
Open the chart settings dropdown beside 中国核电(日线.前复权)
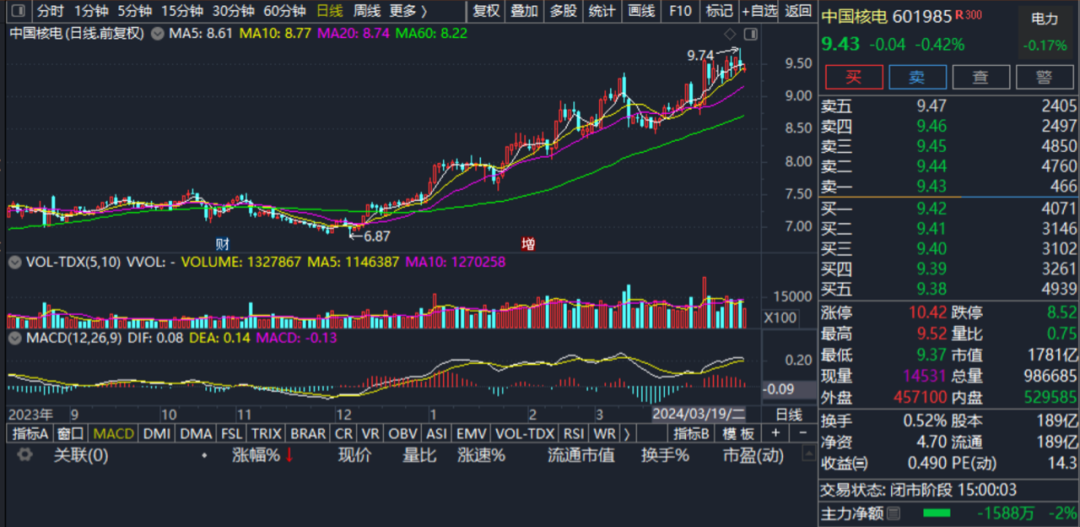coord(157,33)
